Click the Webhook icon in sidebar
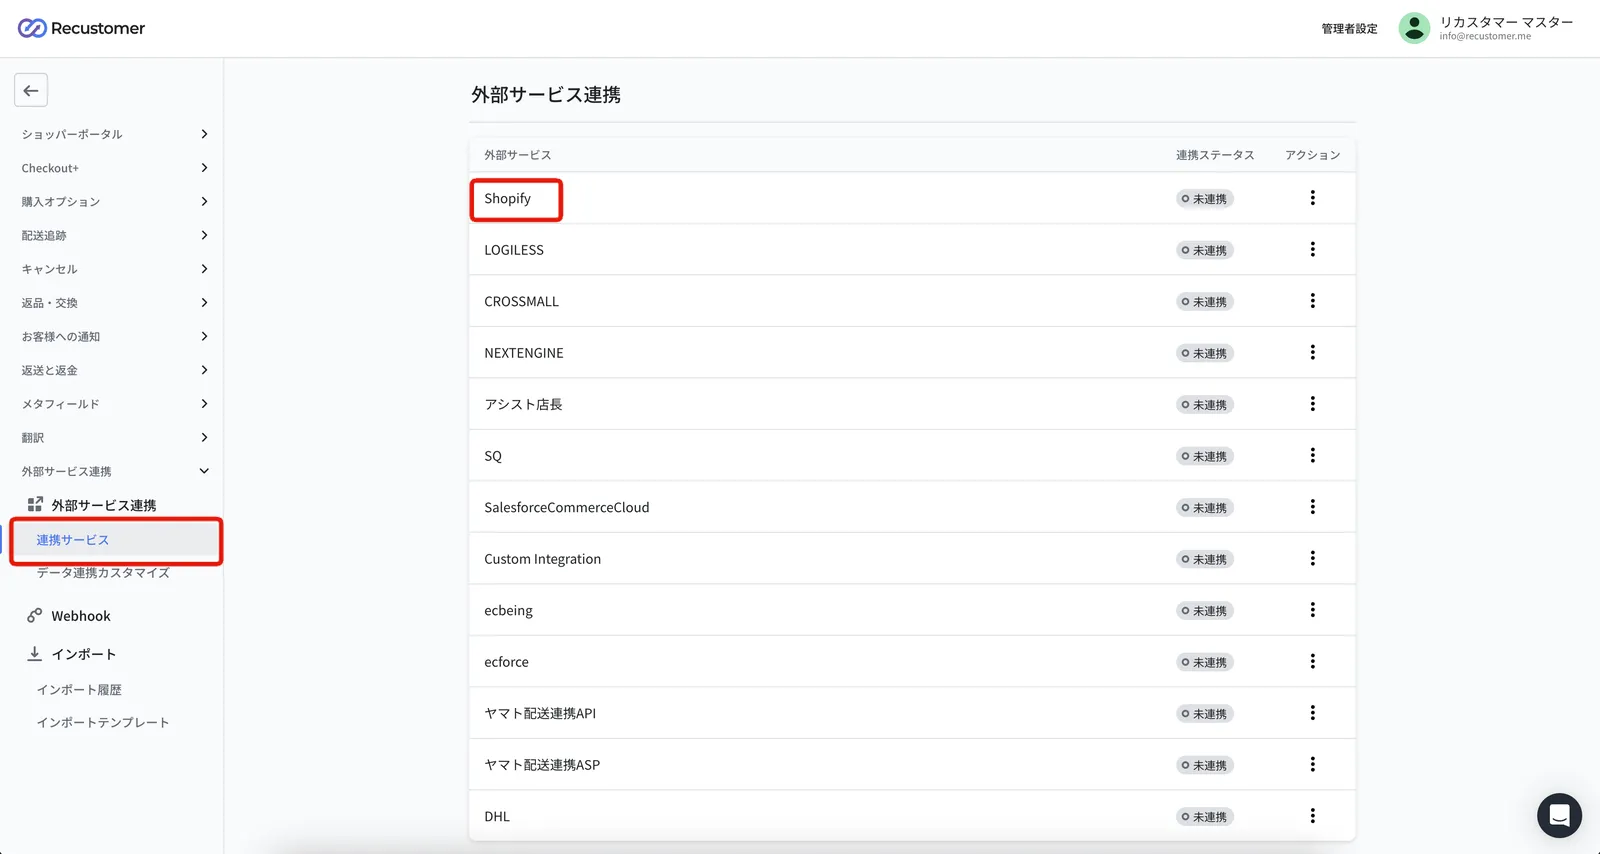Screen dimensions: 1600x854 35,615
